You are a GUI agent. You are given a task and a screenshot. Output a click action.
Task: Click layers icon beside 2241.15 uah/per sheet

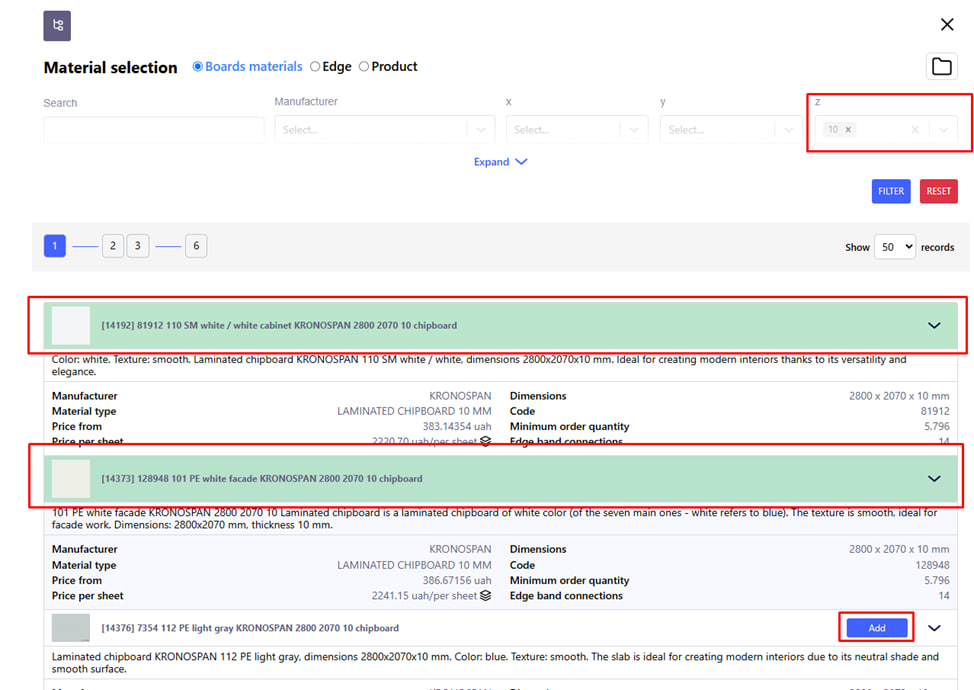pos(485,596)
